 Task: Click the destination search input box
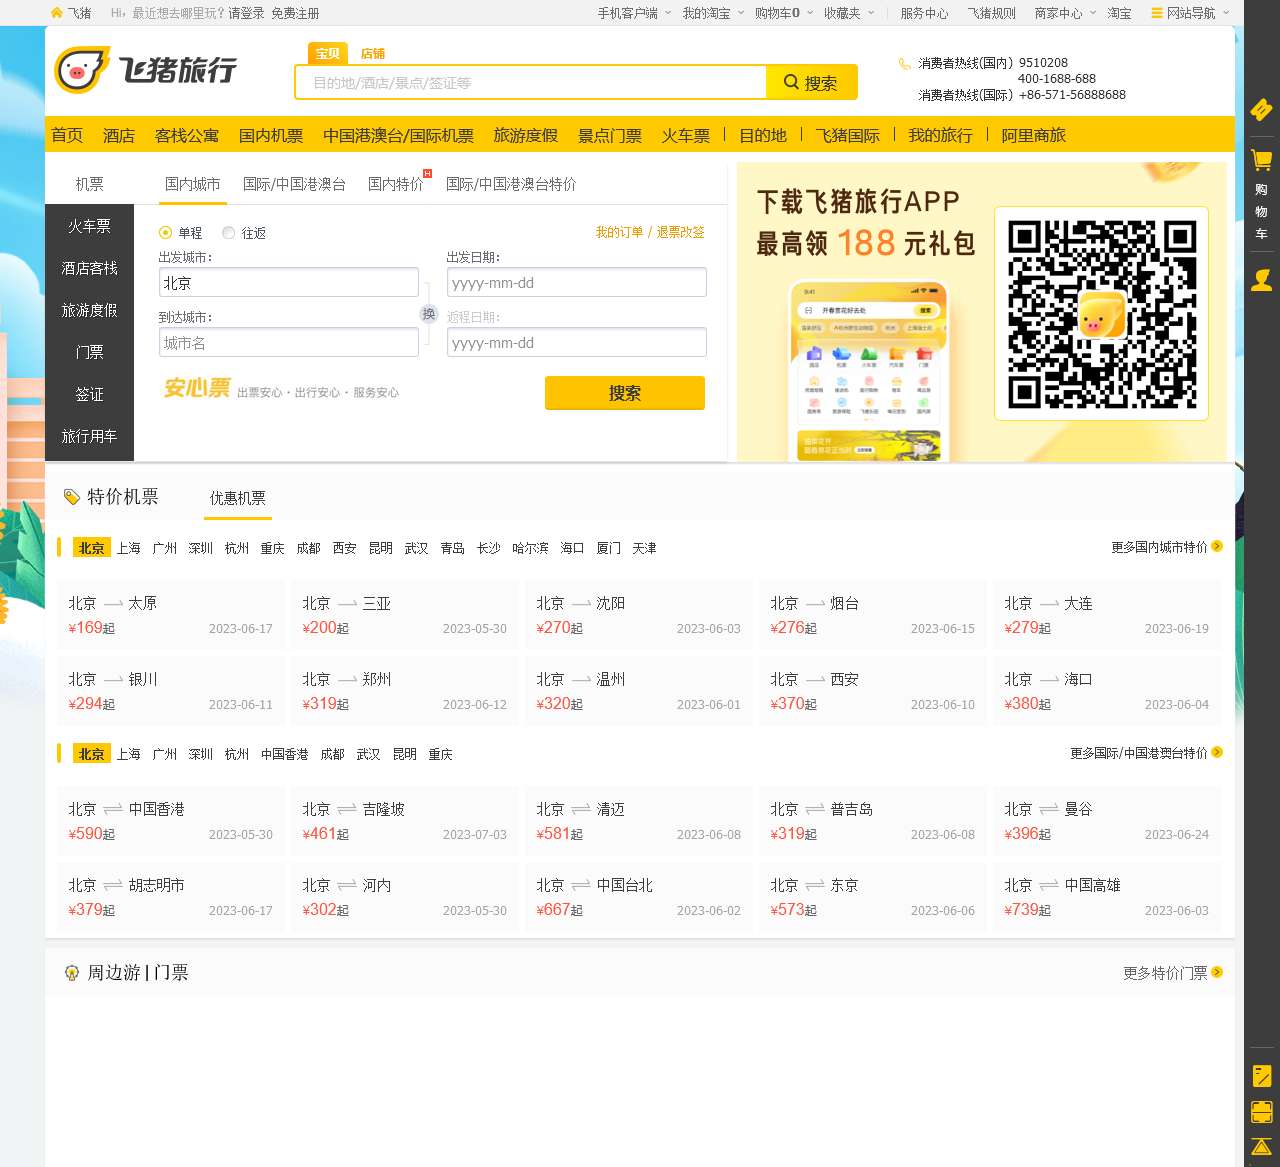(x=531, y=82)
